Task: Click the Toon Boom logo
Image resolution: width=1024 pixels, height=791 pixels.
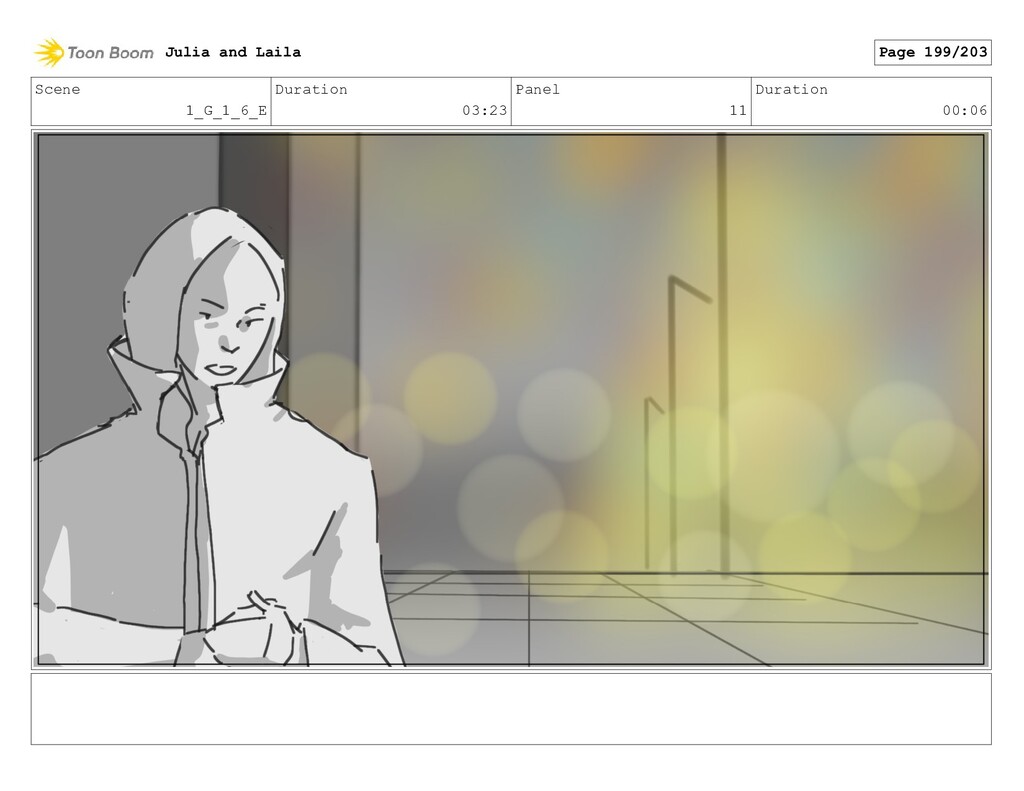Action: (x=94, y=52)
